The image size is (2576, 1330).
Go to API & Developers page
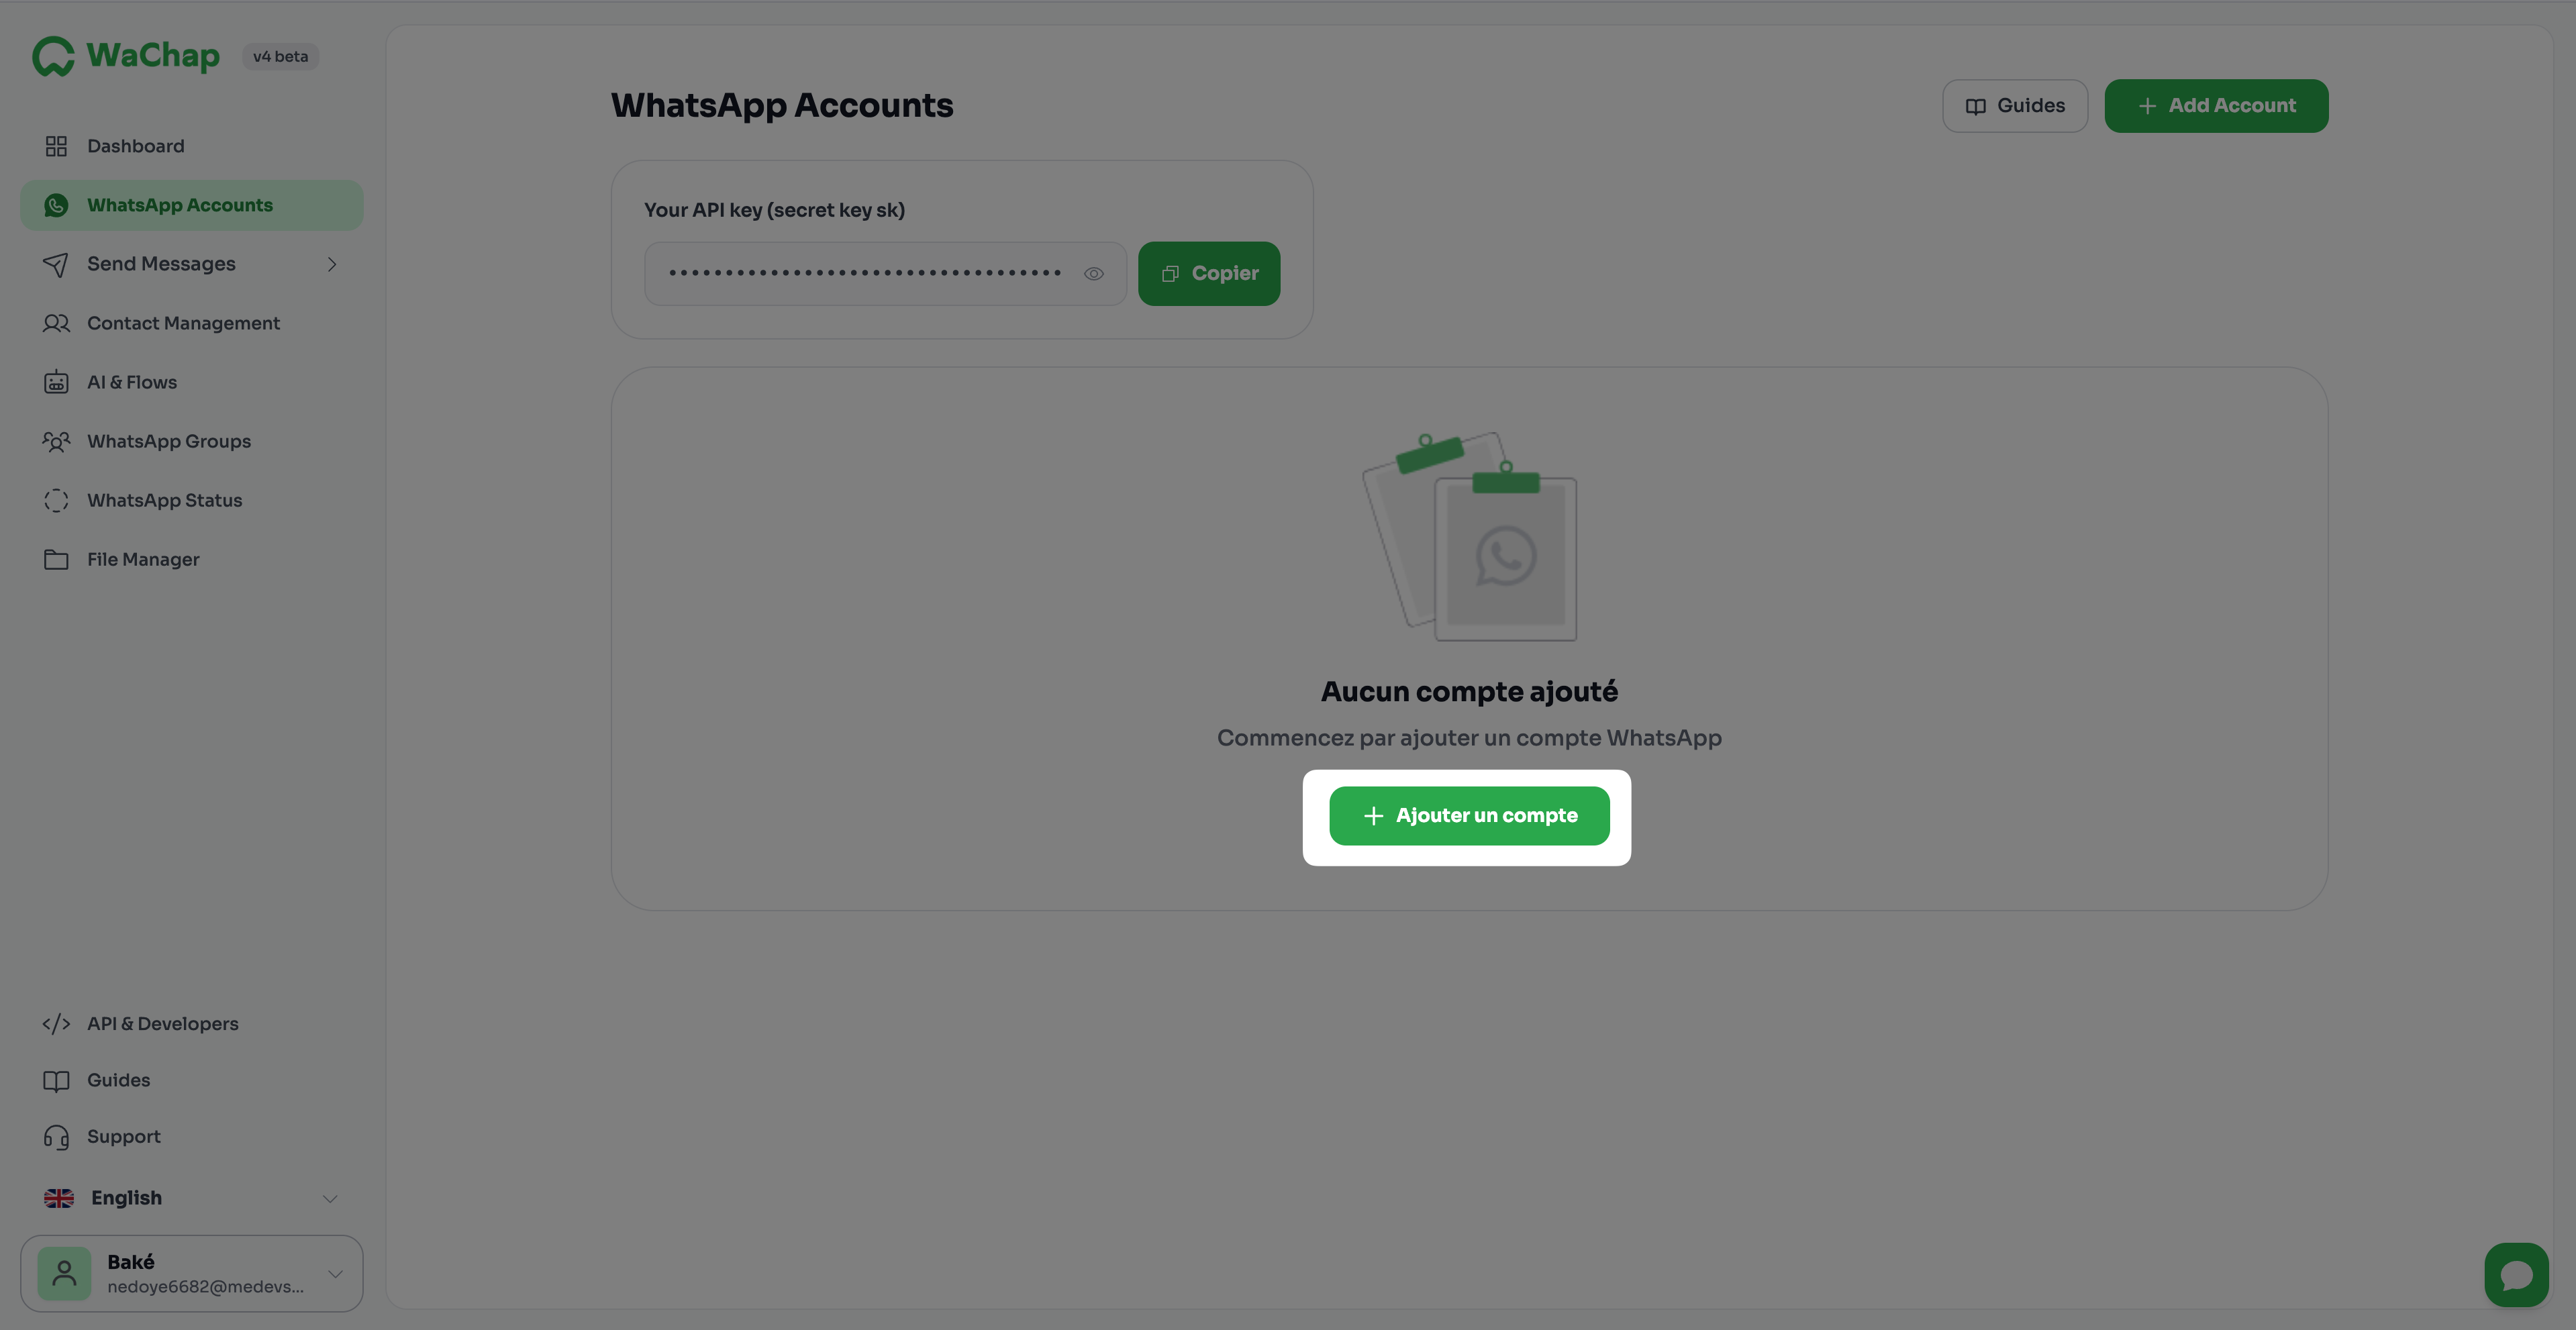click(162, 1023)
